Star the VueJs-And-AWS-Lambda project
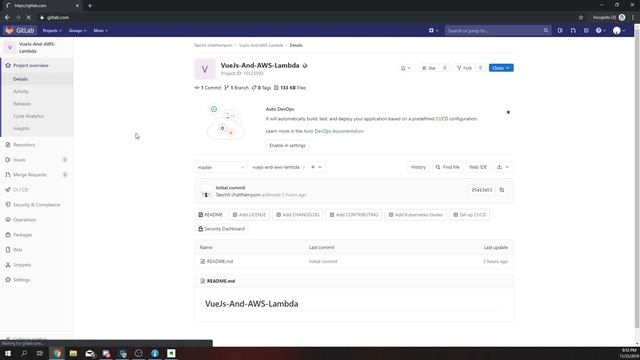This screenshot has width=640, height=360. [x=429, y=68]
